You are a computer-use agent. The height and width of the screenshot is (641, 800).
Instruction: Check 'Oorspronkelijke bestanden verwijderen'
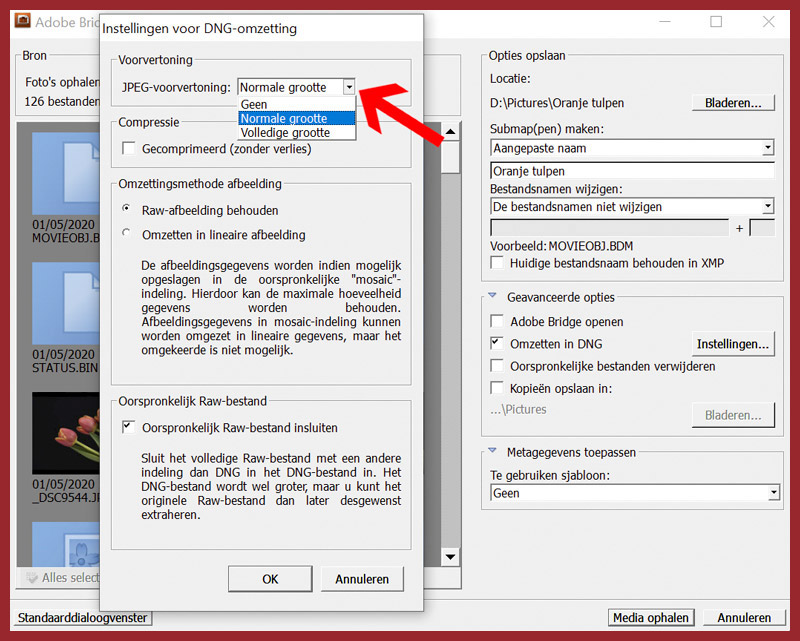496,366
